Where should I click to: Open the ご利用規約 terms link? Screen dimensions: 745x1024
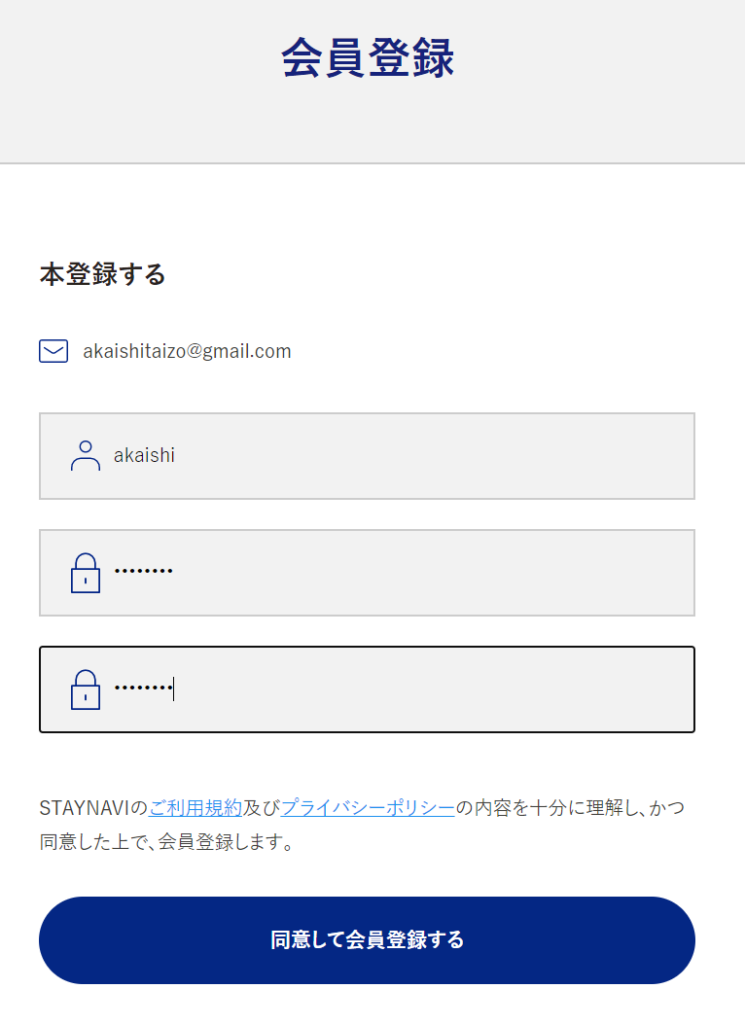(x=195, y=808)
